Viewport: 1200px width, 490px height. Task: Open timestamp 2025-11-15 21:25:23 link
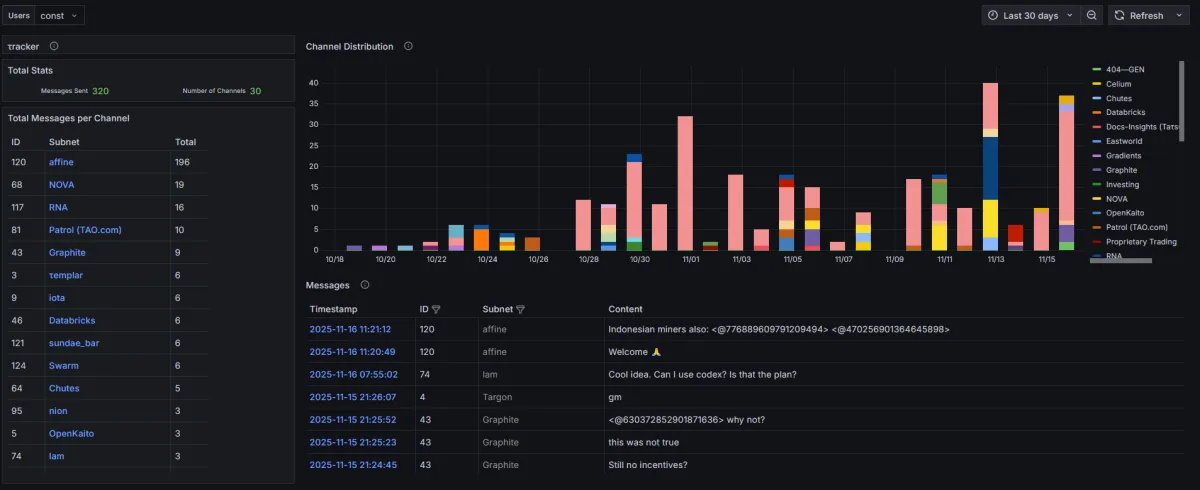point(352,442)
